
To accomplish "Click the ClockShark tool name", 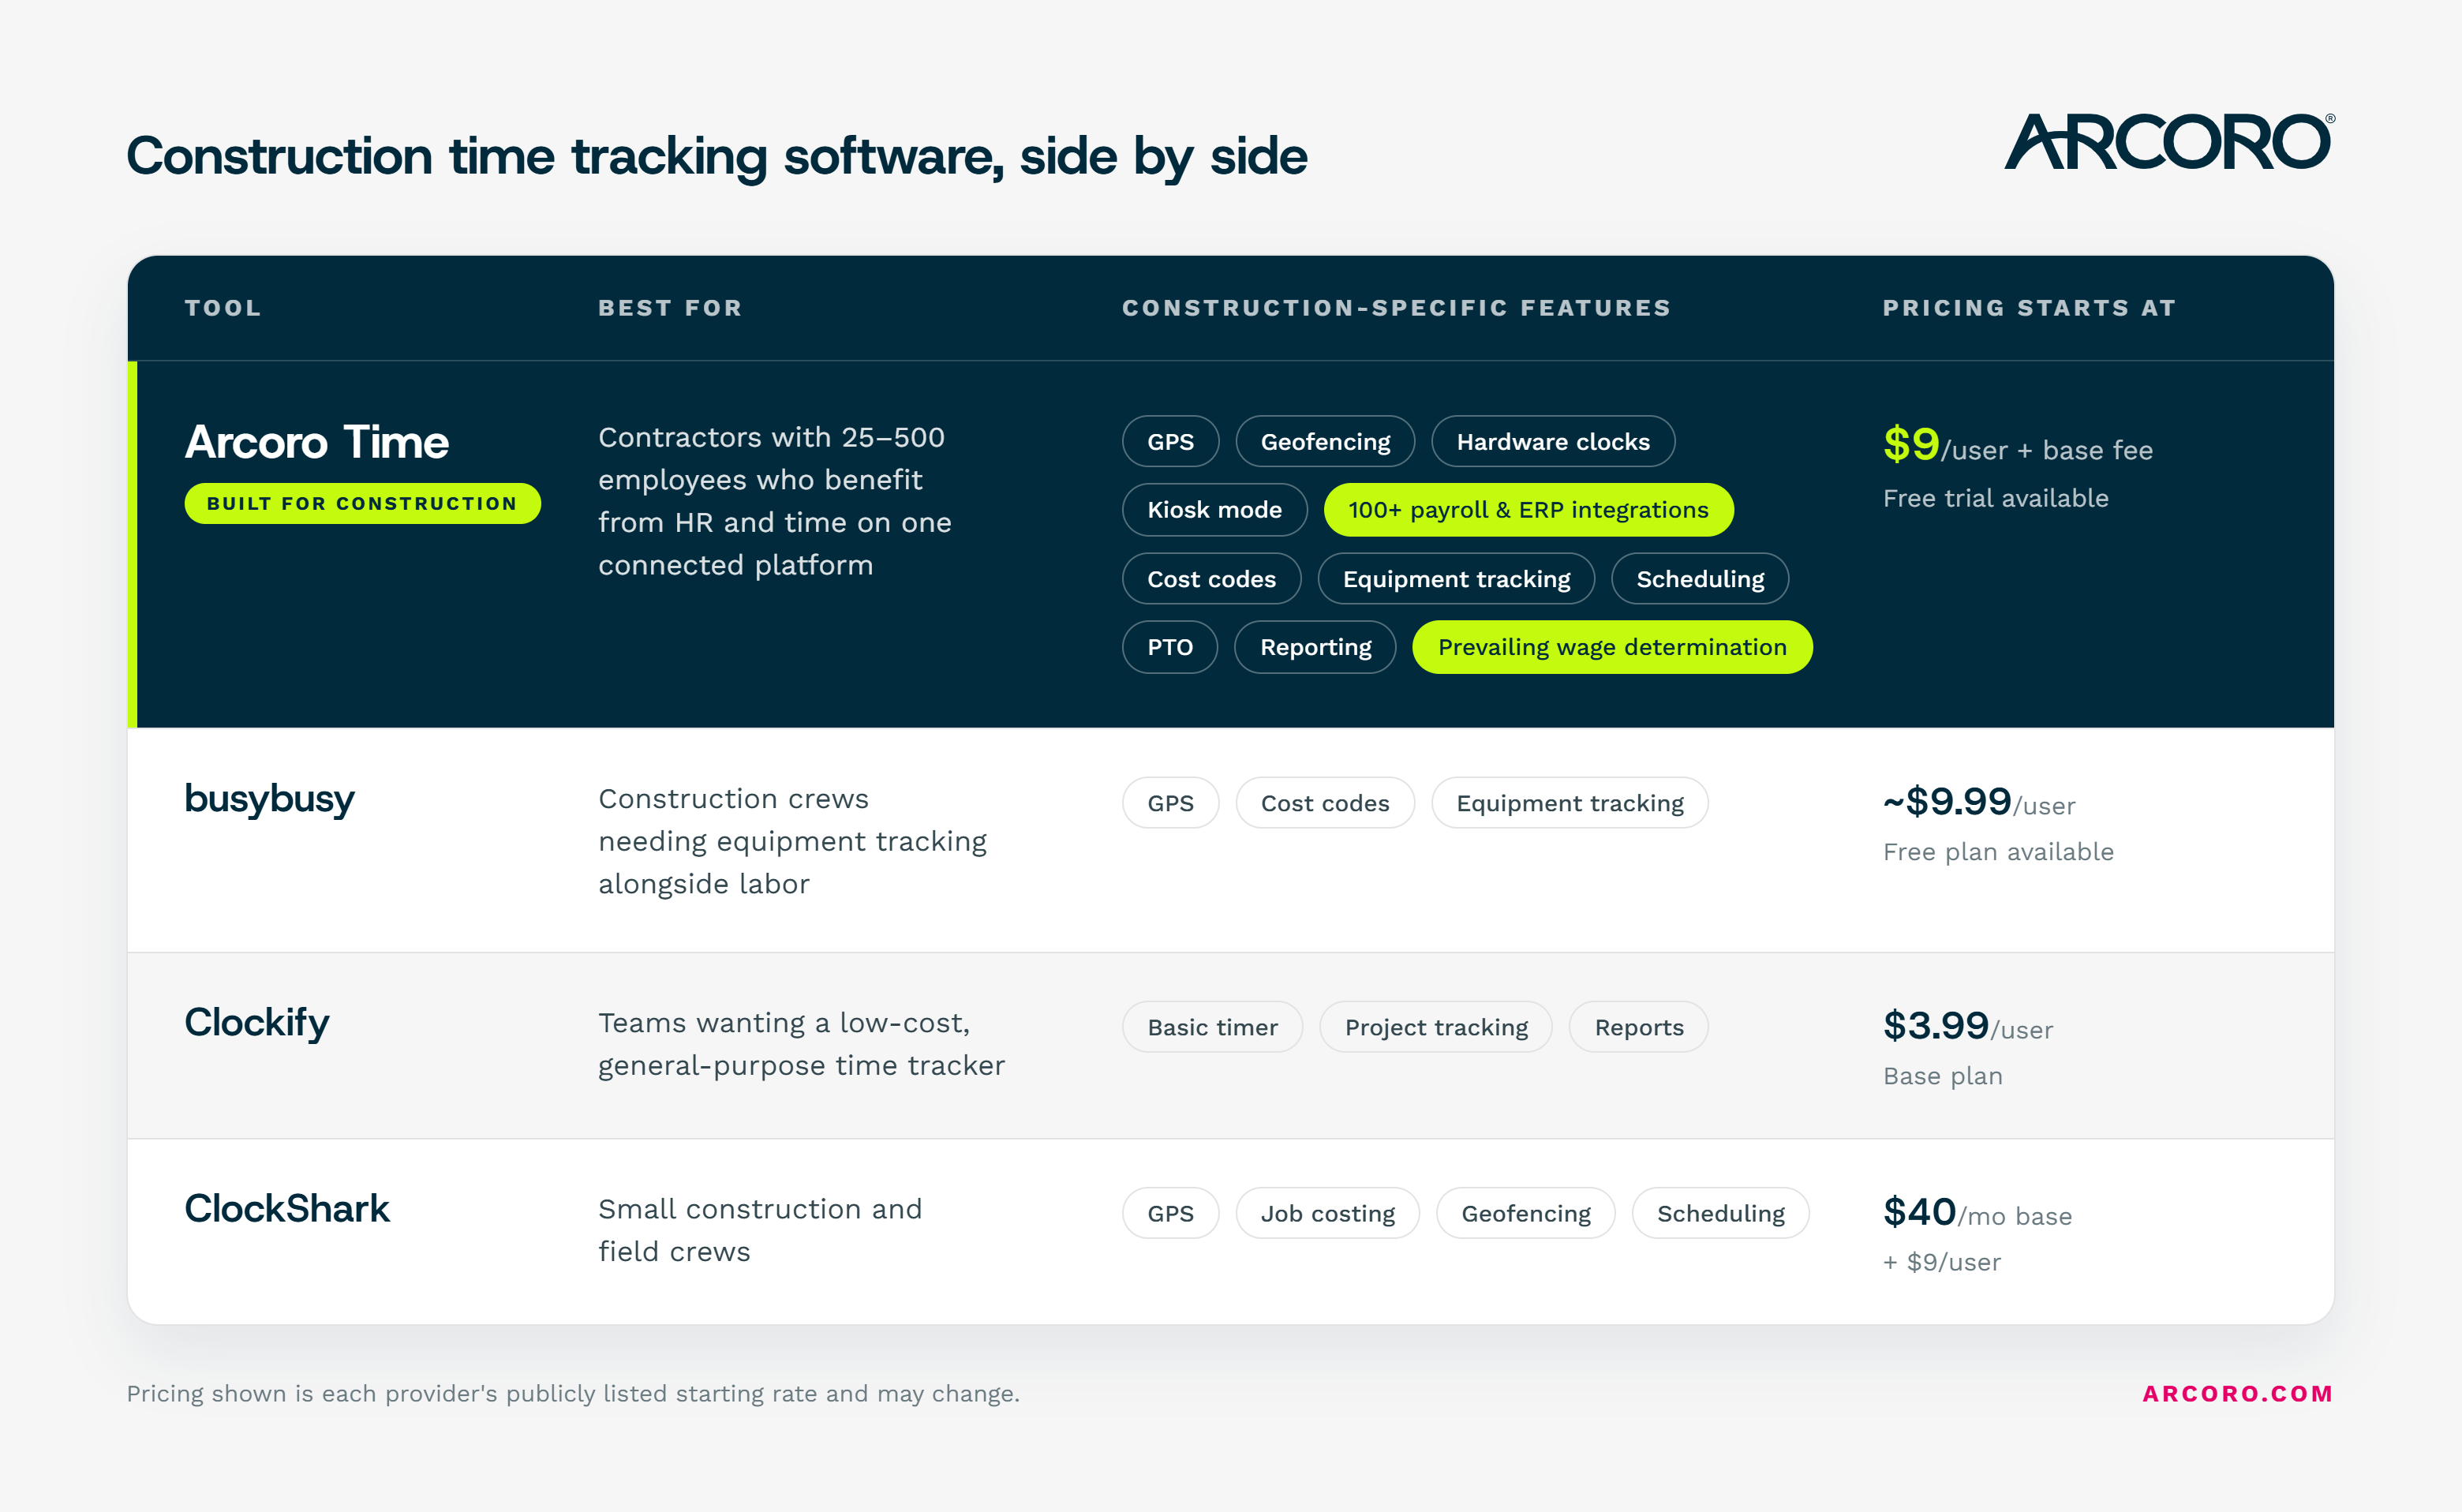I will click(x=287, y=1208).
